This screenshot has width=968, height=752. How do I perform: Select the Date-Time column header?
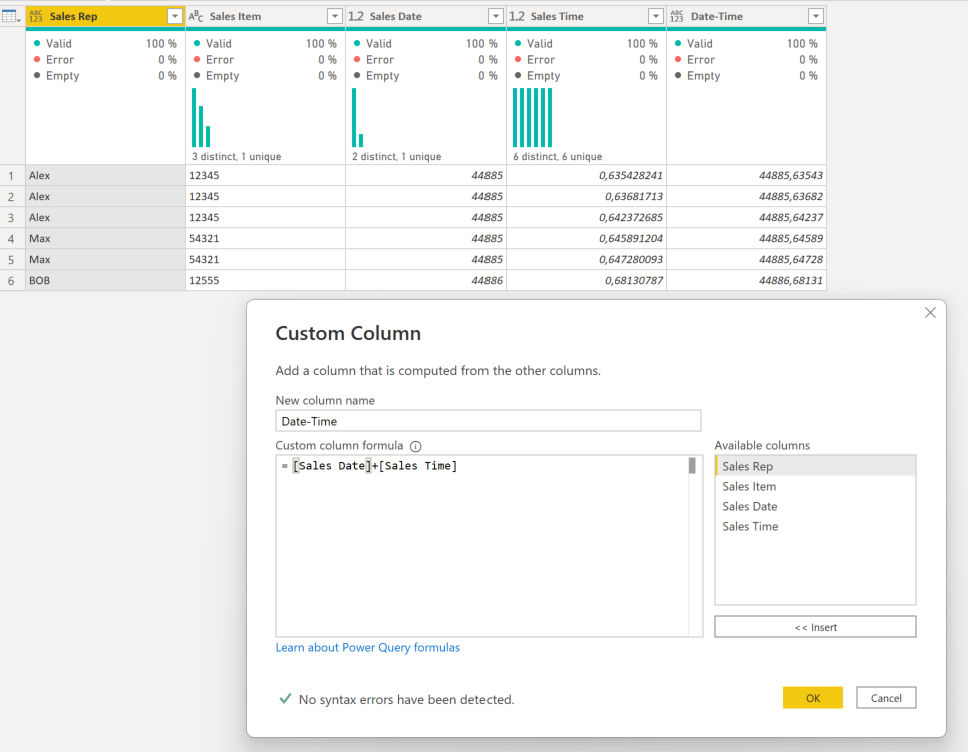(746, 17)
